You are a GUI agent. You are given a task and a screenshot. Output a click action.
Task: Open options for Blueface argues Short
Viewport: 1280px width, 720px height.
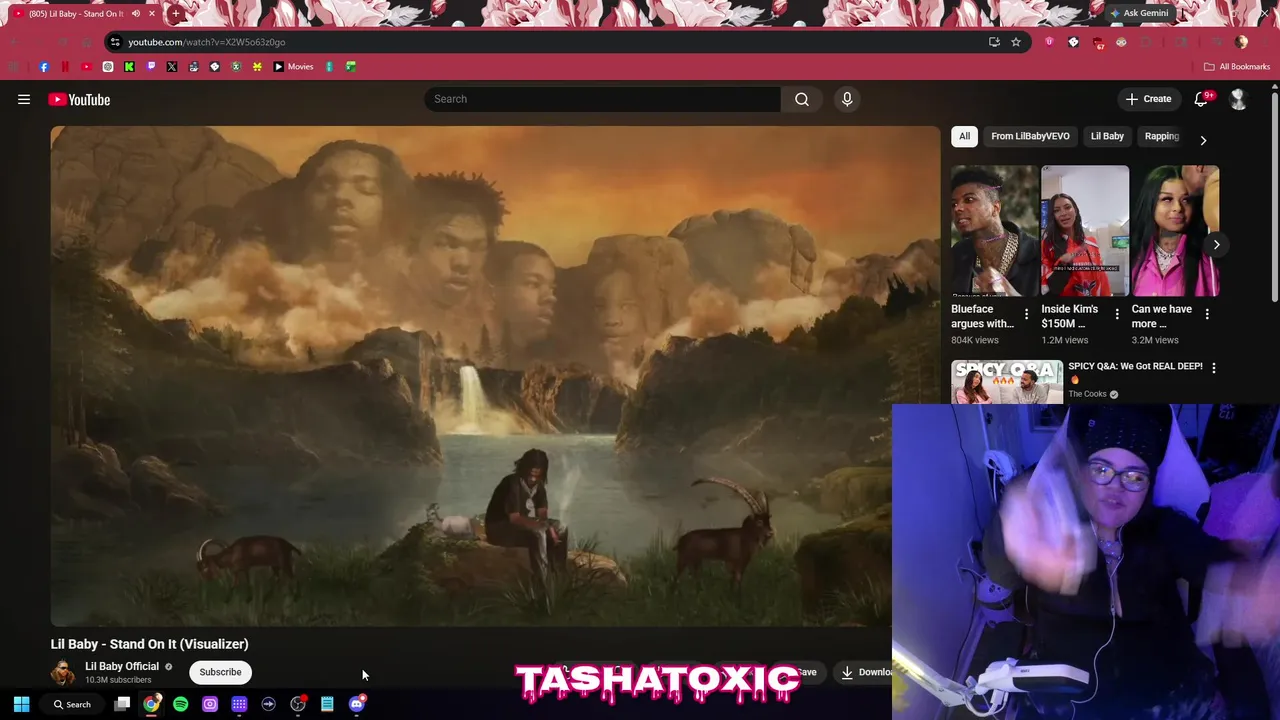click(1026, 314)
